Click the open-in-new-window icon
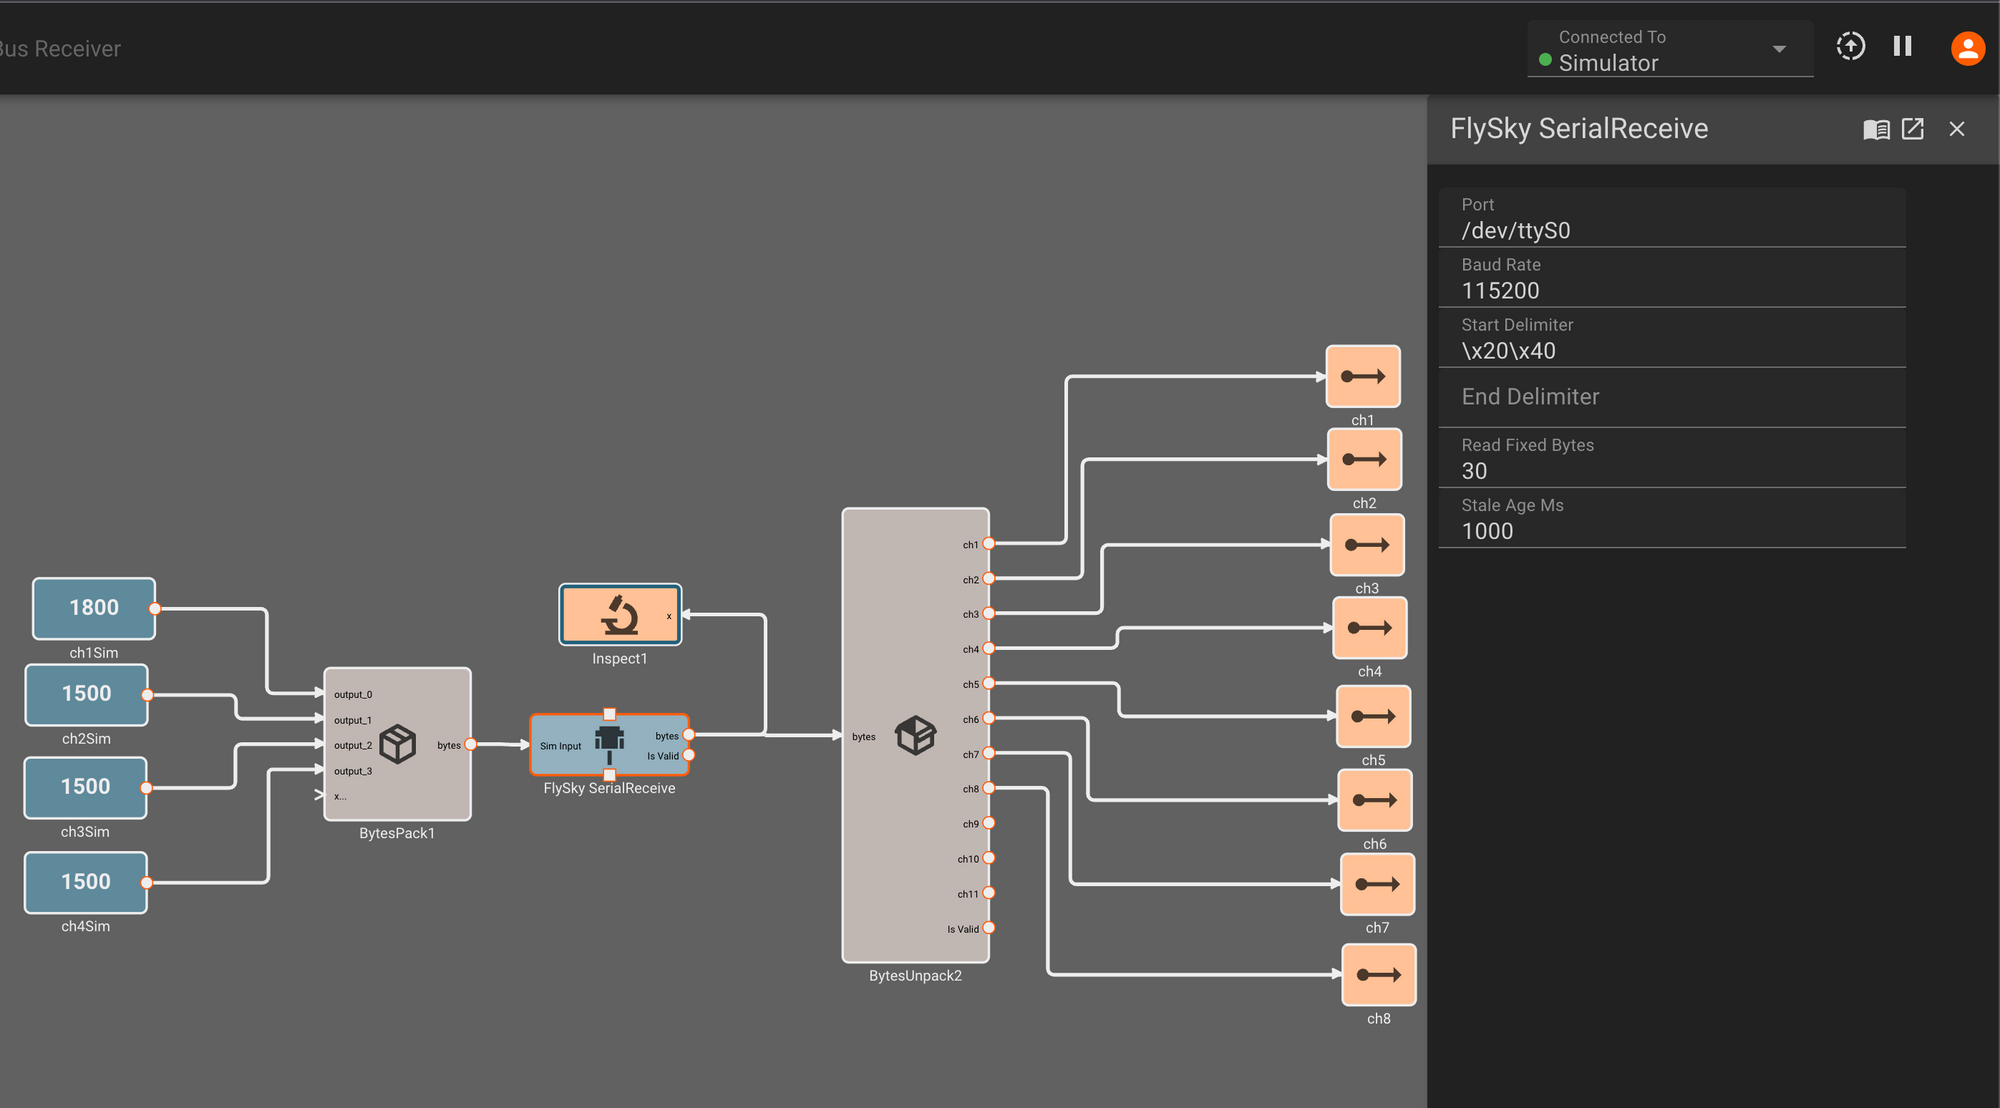Viewport: 2000px width, 1108px height. (1912, 129)
